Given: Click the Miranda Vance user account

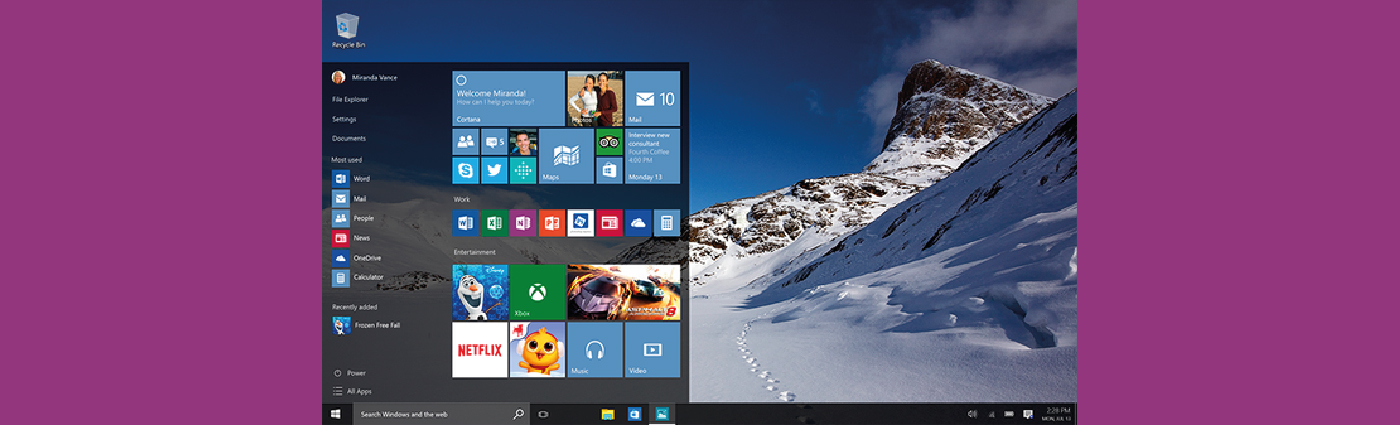Looking at the screenshot, I should click(365, 77).
